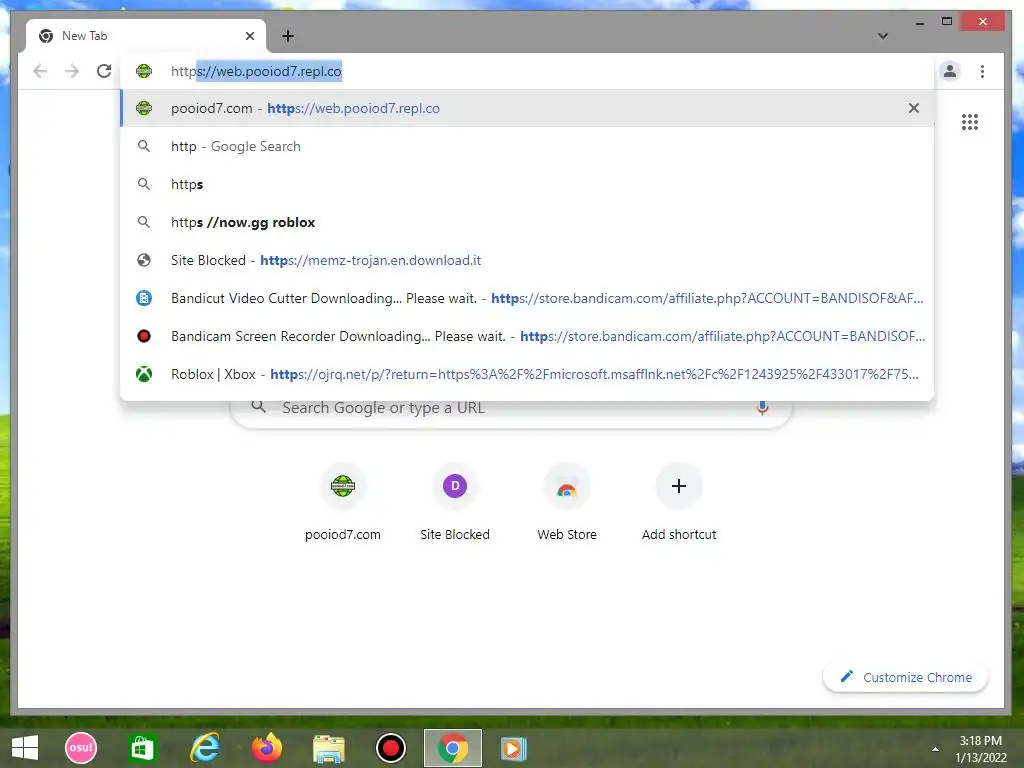The width and height of the screenshot is (1024, 768).
Task: Expand the tab search chevron
Action: (x=883, y=36)
